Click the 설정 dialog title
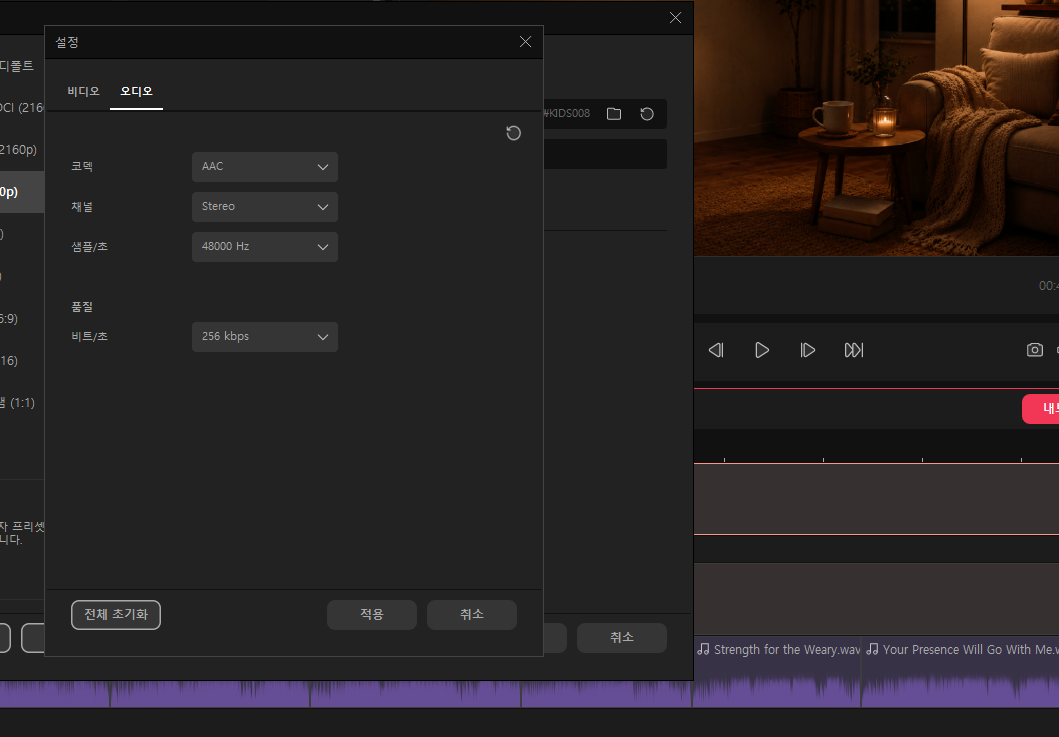 coord(67,43)
